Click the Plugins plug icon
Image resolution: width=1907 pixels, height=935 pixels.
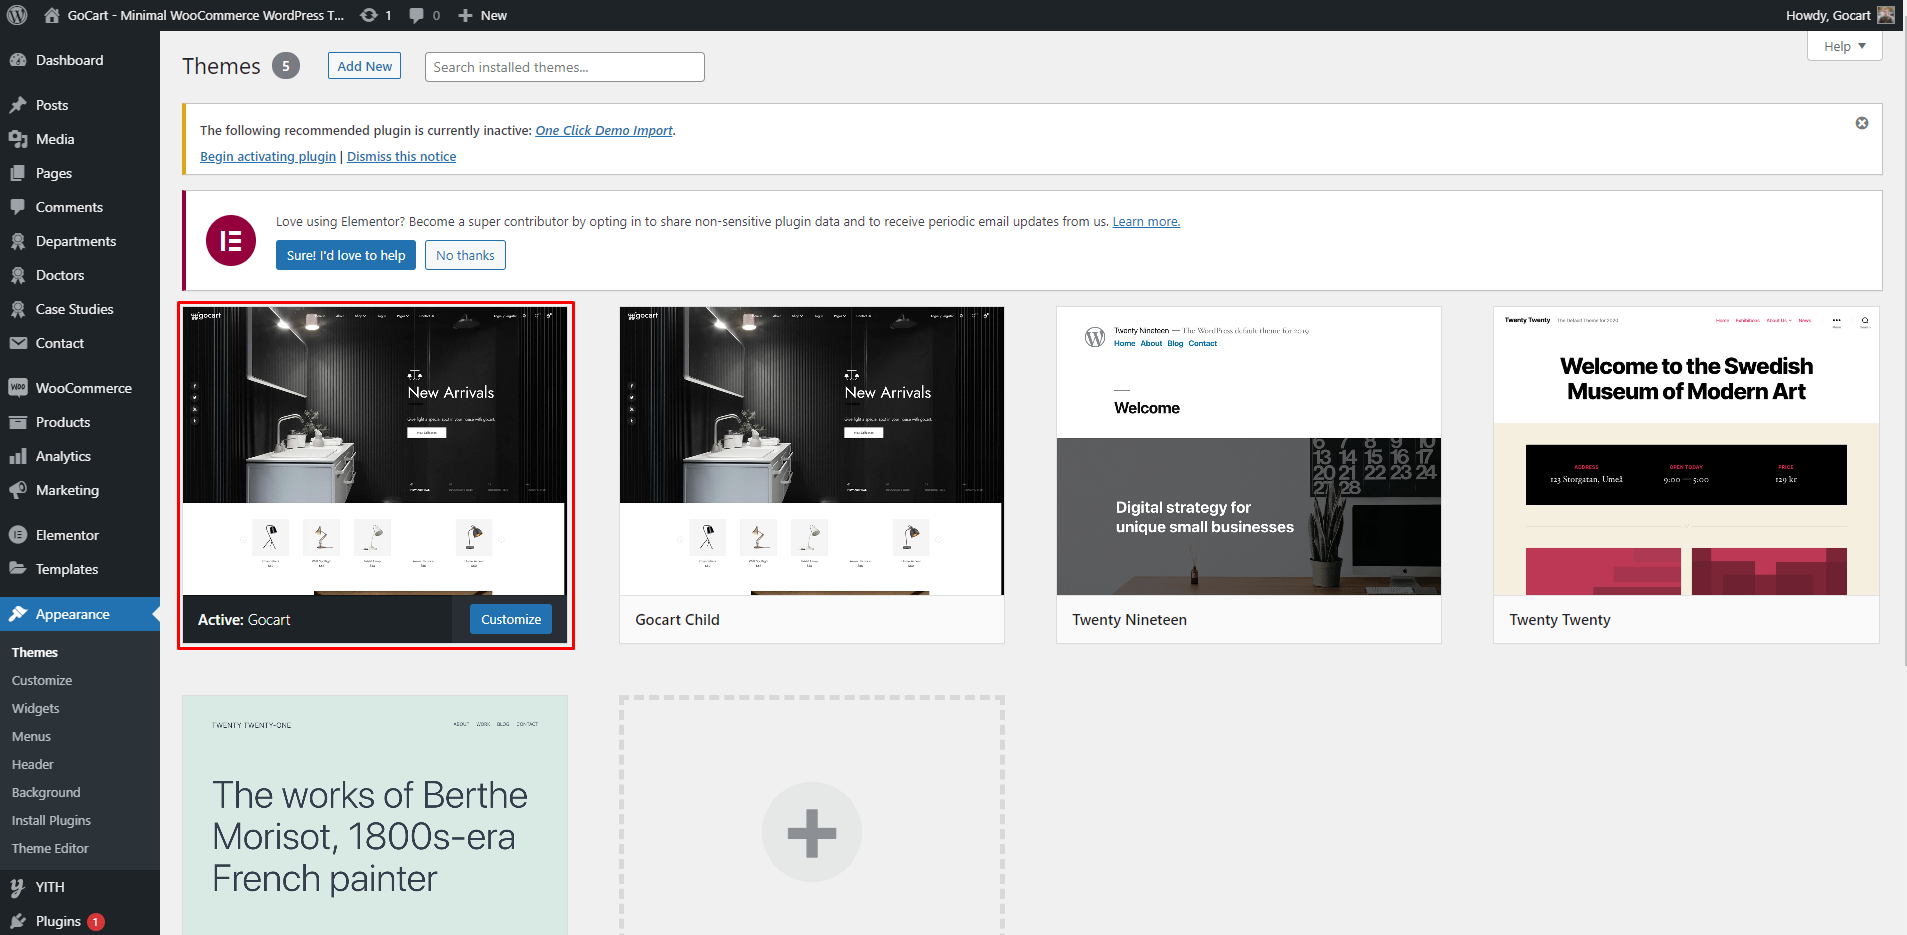pyautogui.click(x=18, y=921)
